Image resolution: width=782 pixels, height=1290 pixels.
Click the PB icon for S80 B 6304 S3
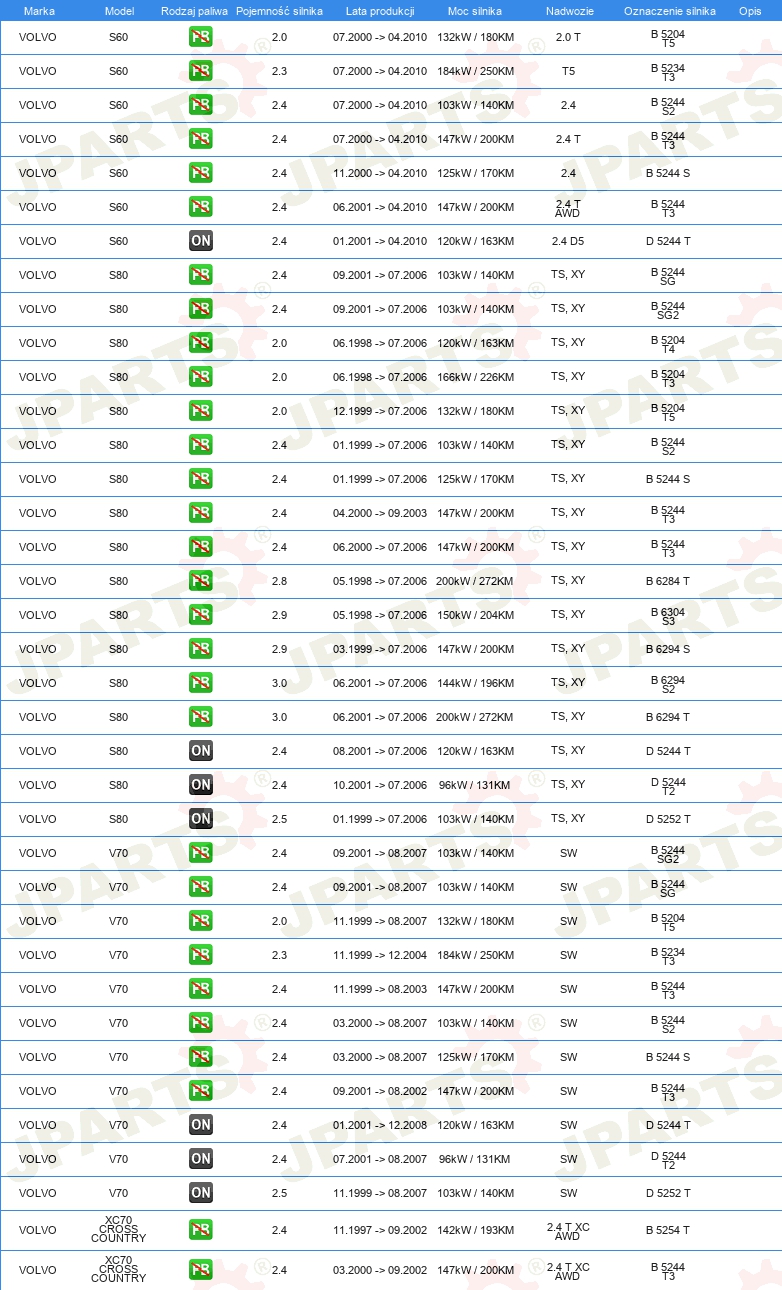tap(200, 616)
